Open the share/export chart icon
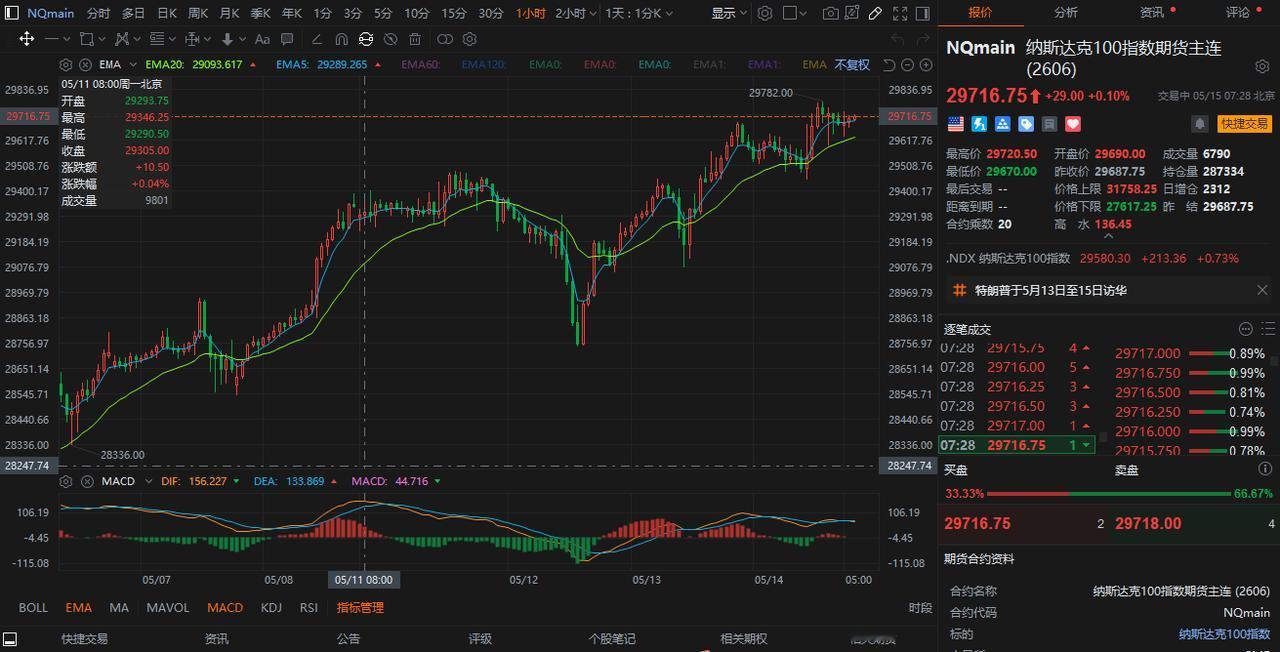Image resolution: width=1280 pixels, height=652 pixels. 853,13
